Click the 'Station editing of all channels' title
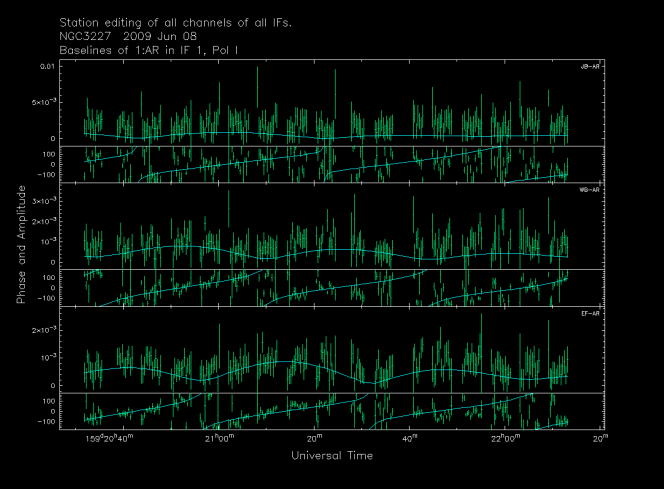Image resolution: width=664 pixels, height=489 pixels. pos(175,21)
